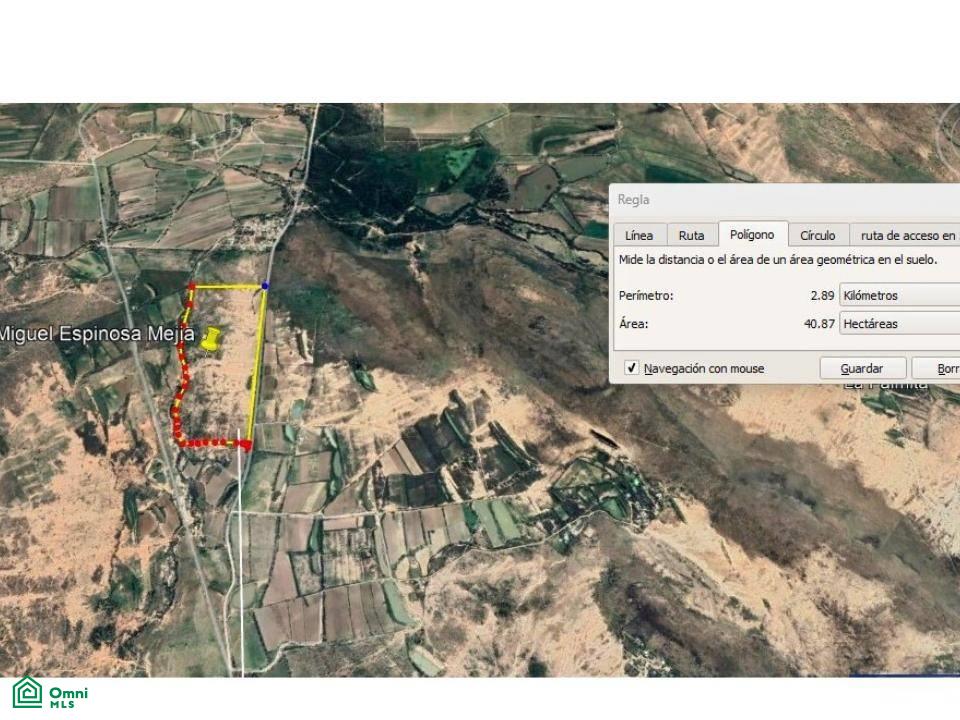This screenshot has width=960, height=720.
Task: Select the red top-left polygon corner vertex
Action: tap(192, 286)
